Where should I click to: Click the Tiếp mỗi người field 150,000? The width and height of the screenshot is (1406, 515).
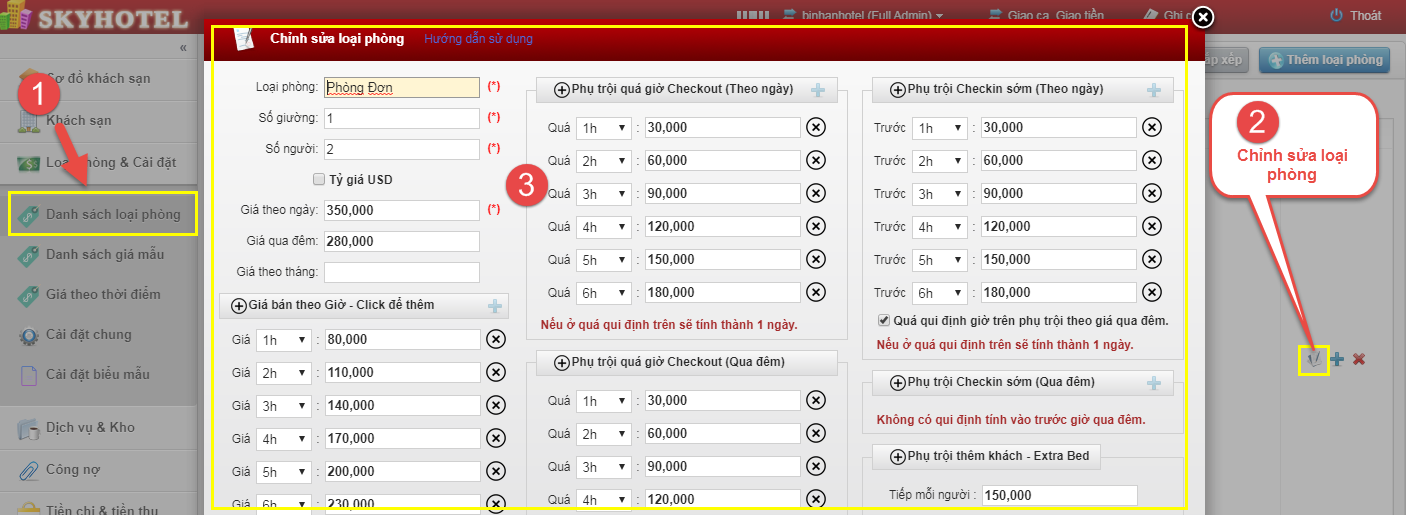(1060, 495)
